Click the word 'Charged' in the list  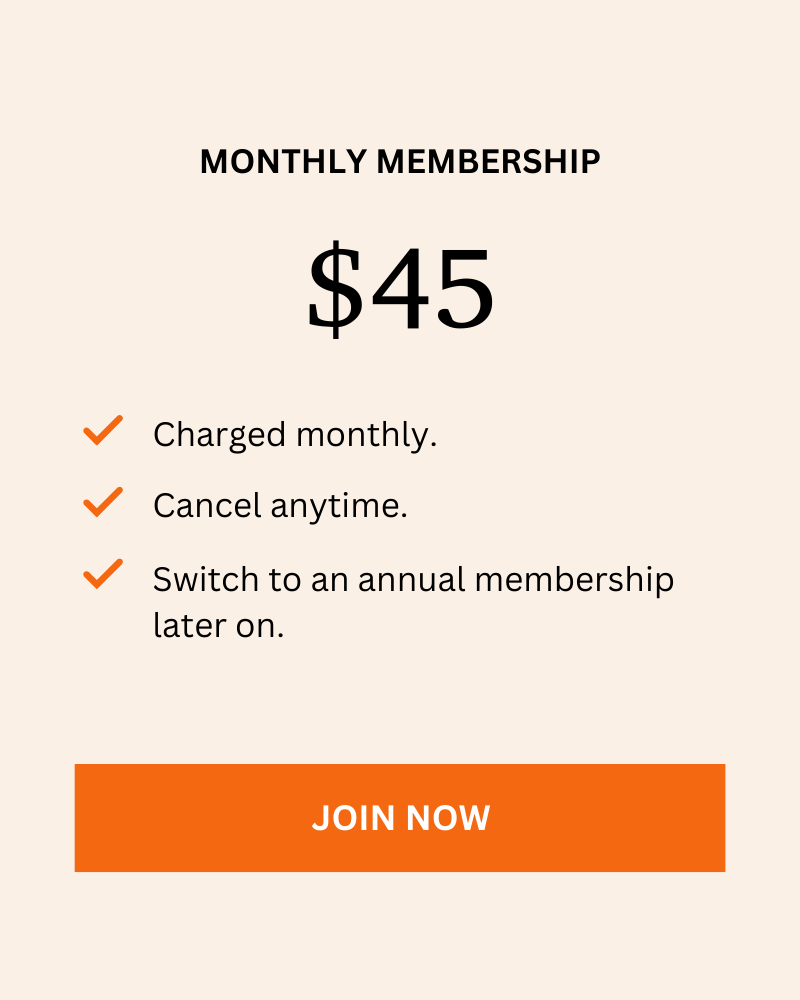coord(219,437)
